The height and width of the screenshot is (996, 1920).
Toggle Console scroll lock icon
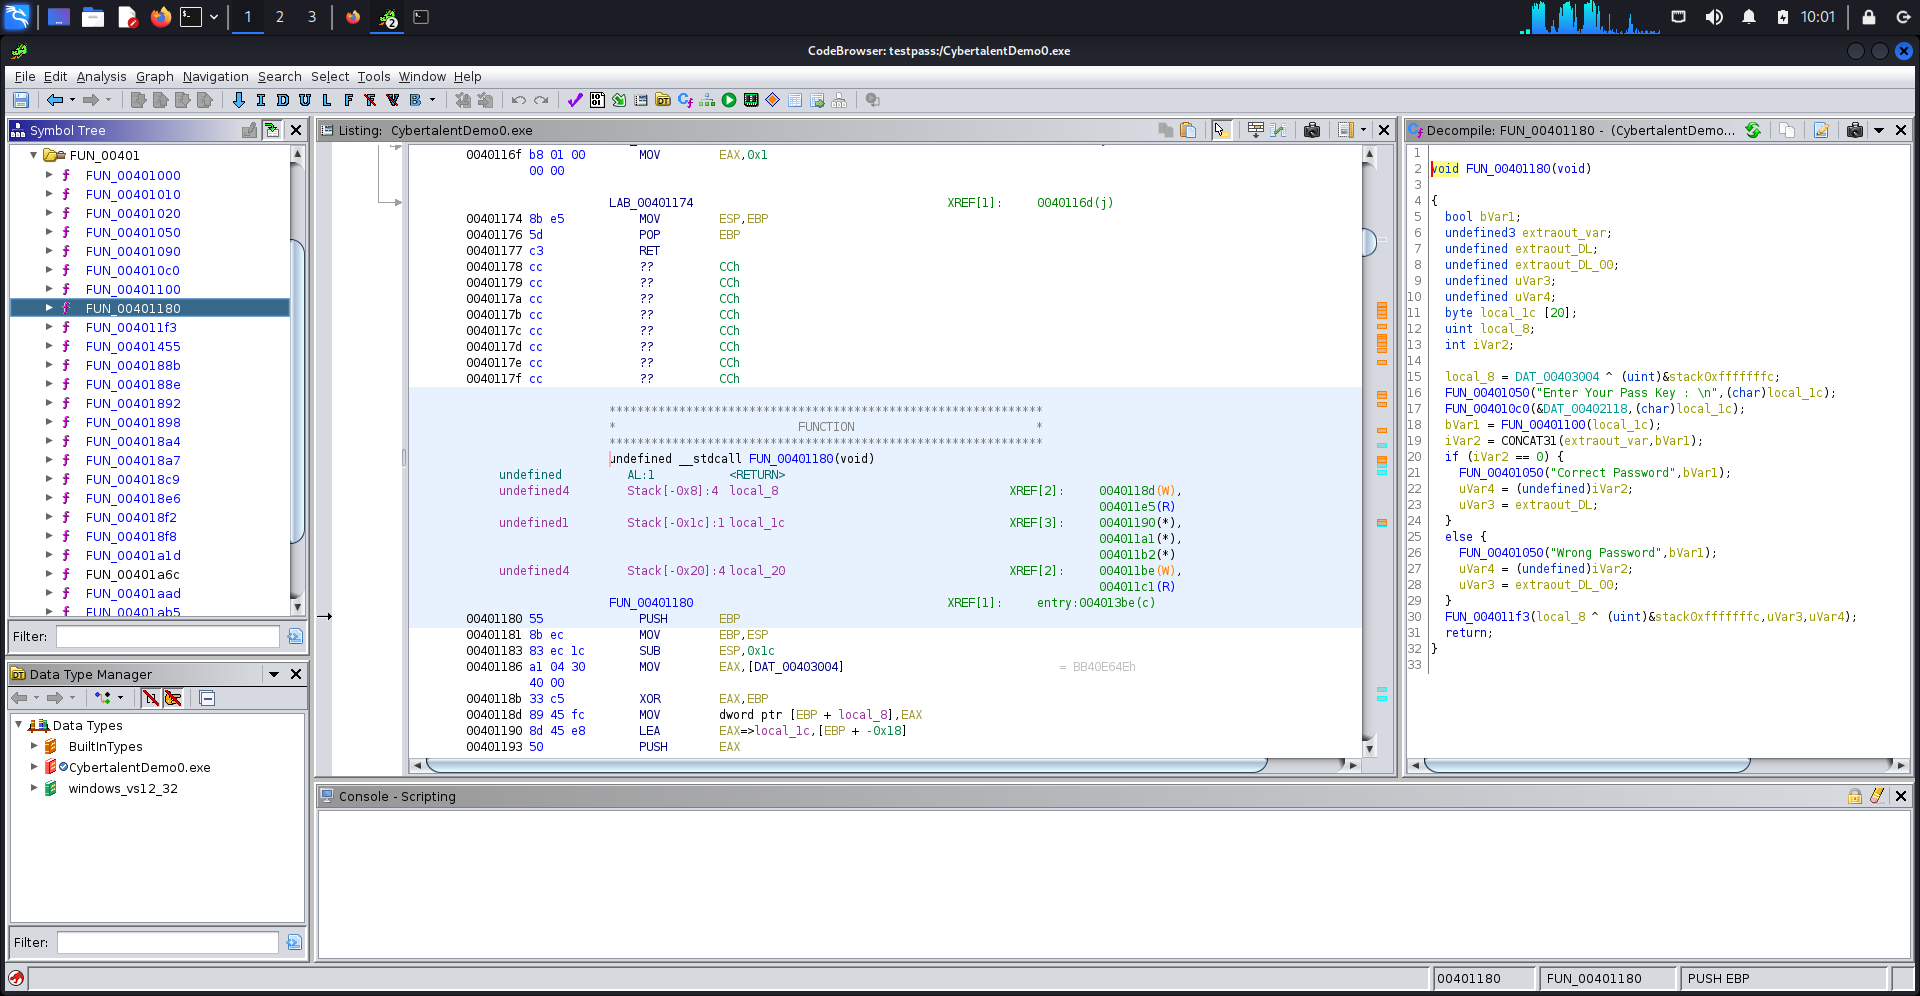pyautogui.click(x=1855, y=796)
